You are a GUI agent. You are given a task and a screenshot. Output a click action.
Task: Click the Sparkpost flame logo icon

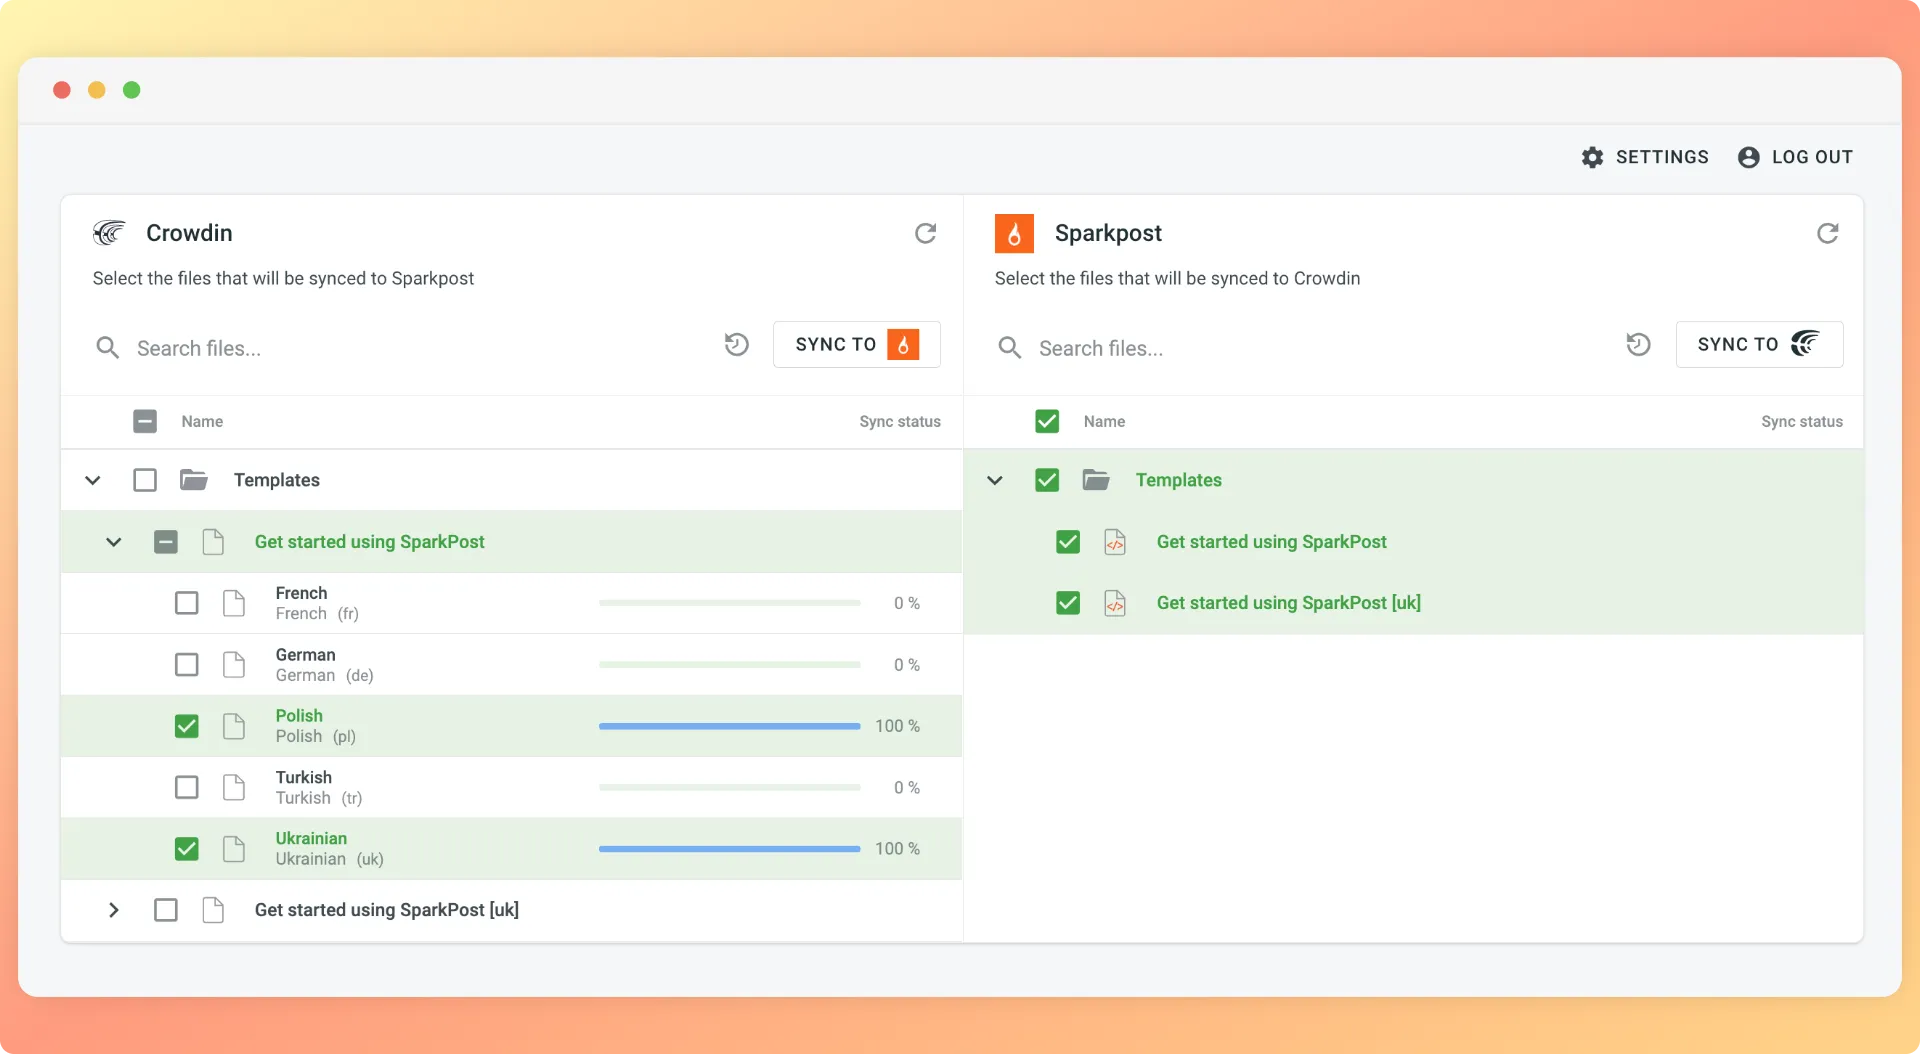click(x=1014, y=233)
